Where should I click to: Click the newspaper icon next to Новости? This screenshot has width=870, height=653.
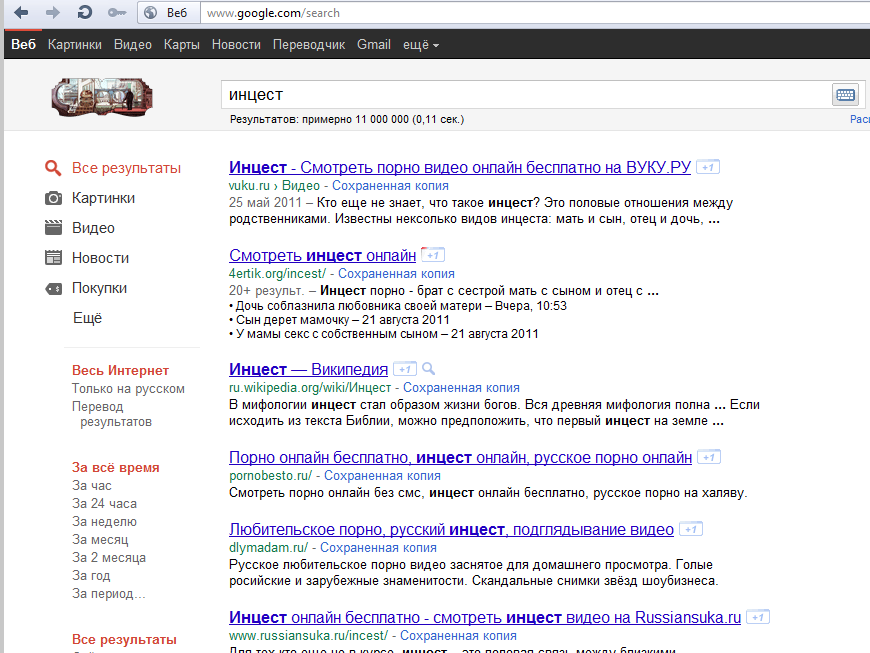53,257
